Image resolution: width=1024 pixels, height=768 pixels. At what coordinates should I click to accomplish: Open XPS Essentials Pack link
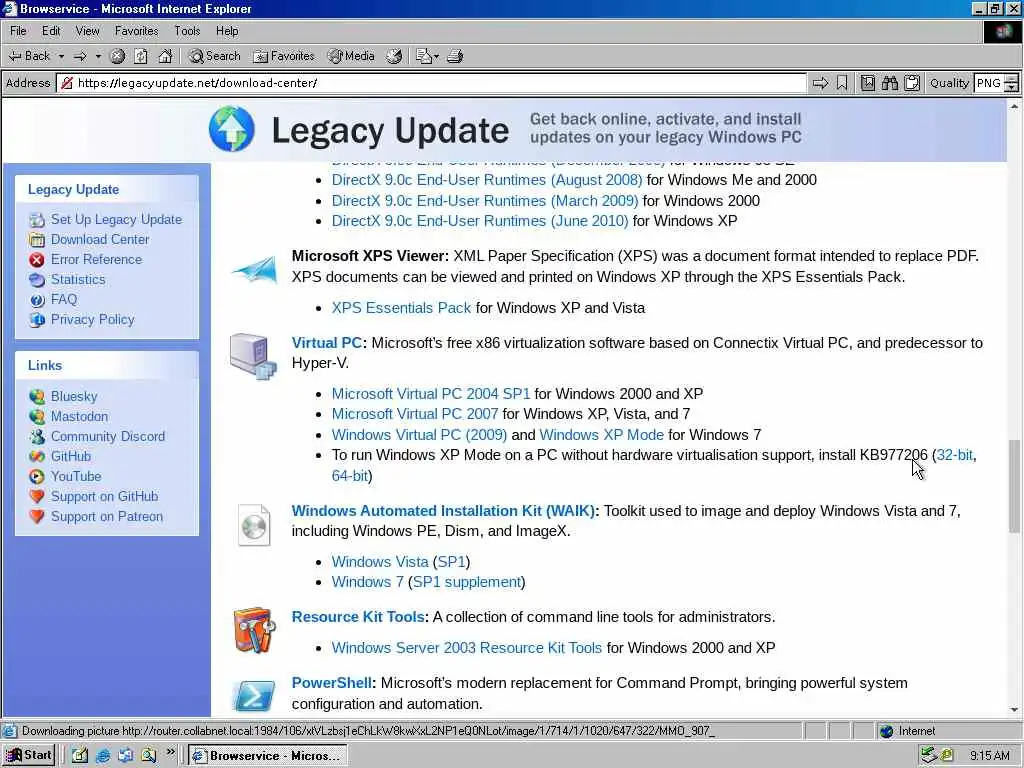[401, 308]
